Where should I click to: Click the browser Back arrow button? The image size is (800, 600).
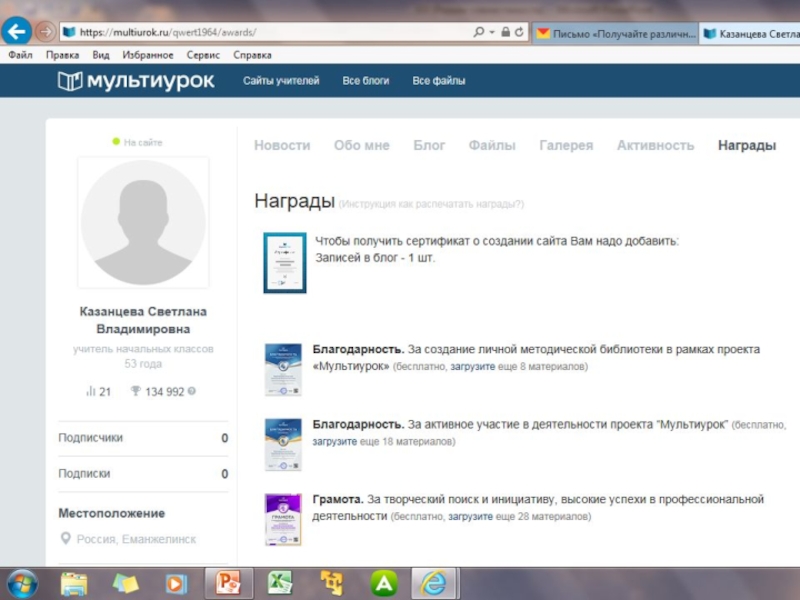pyautogui.click(x=16, y=32)
